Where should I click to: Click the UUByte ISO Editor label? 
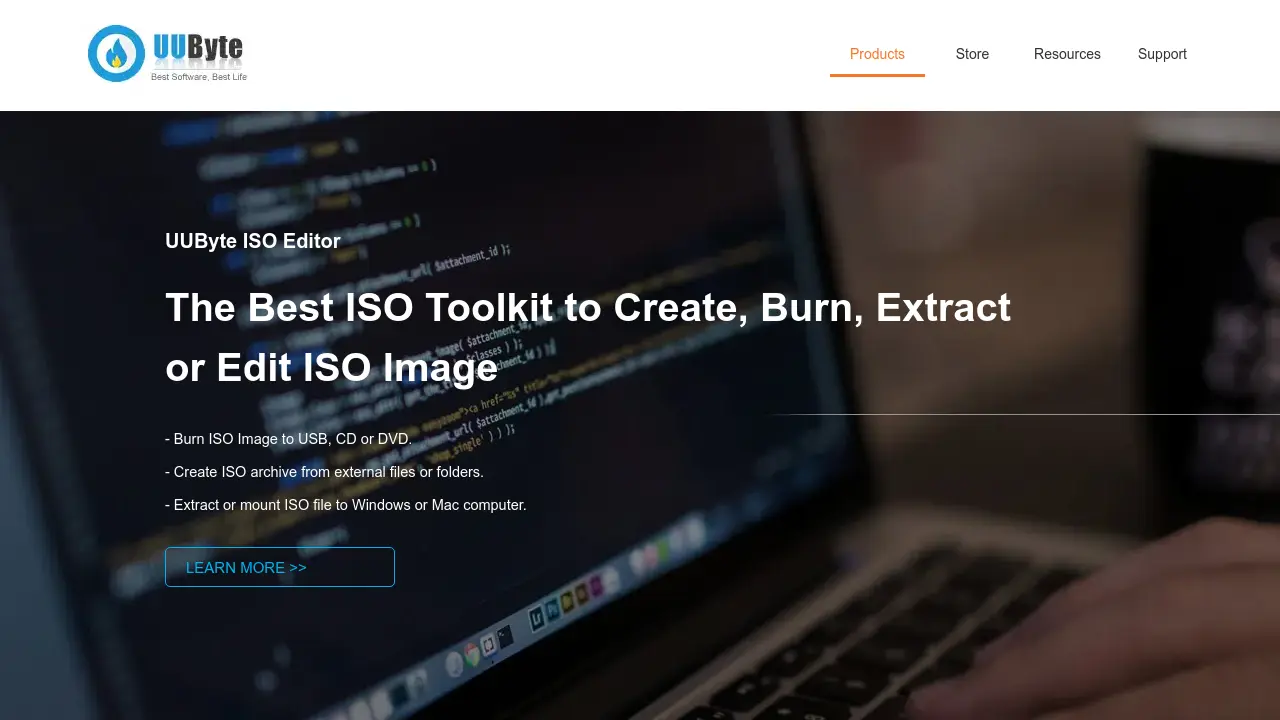pyautogui.click(x=253, y=241)
